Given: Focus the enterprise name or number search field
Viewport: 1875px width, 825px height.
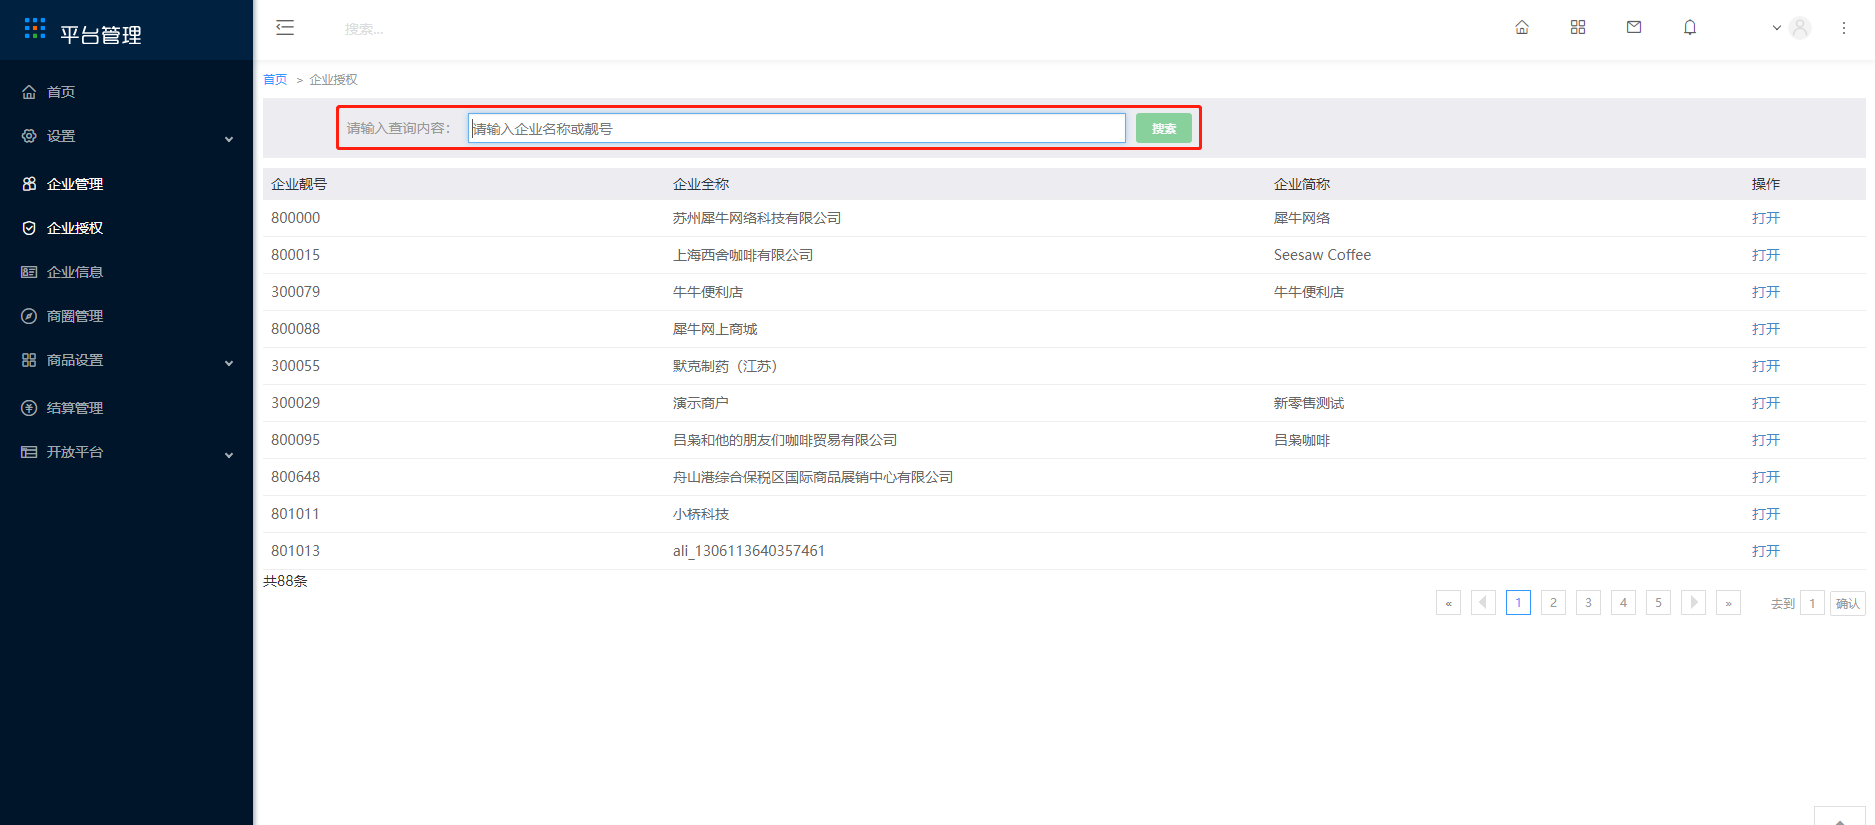Looking at the screenshot, I should point(797,128).
